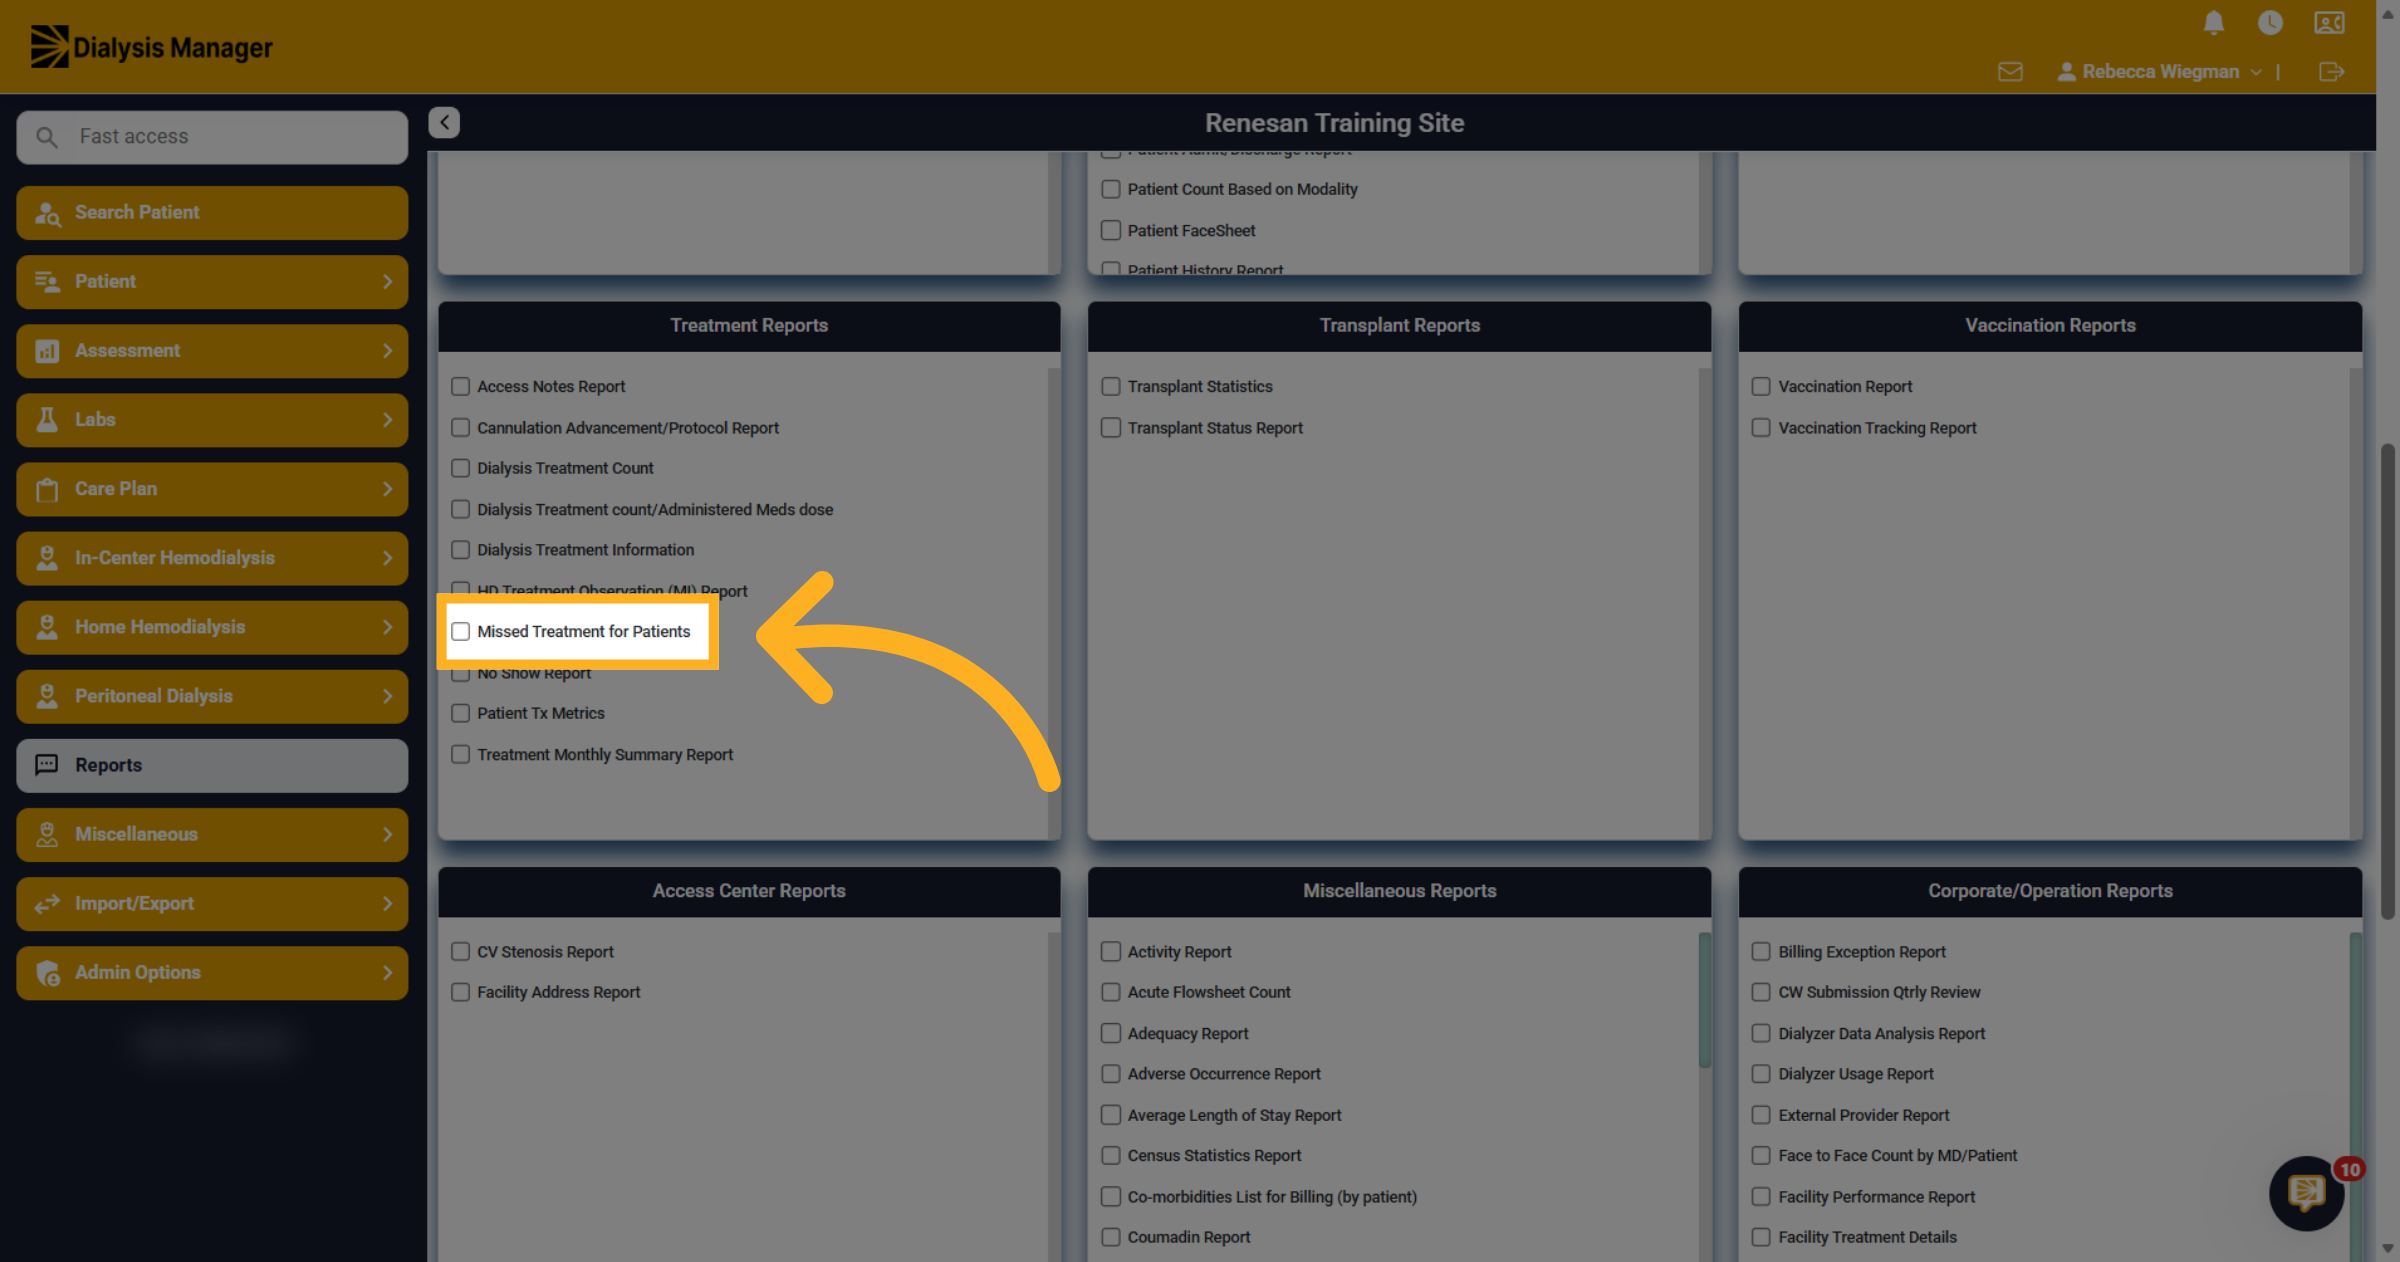Expand the Miscellaneous menu chevron
This screenshot has width=2400, height=1262.
click(387, 834)
